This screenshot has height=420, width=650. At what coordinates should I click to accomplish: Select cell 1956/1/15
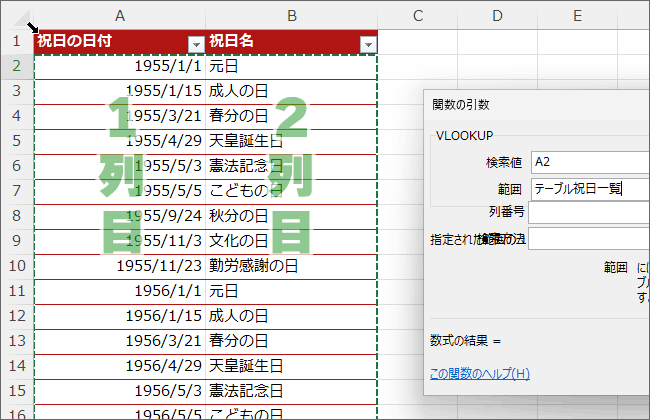[x=120, y=316]
